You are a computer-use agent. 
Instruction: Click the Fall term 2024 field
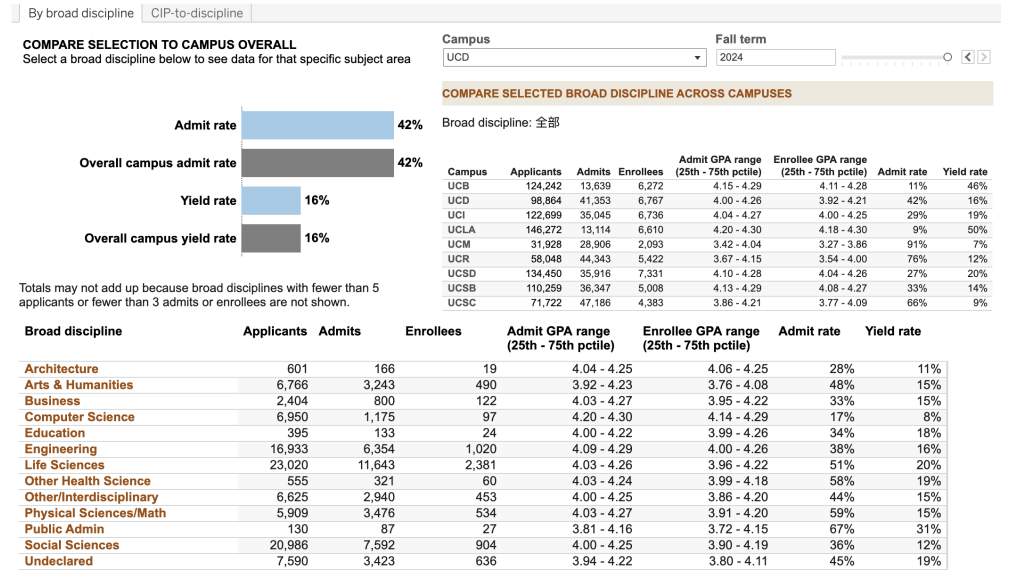[x=774, y=58]
